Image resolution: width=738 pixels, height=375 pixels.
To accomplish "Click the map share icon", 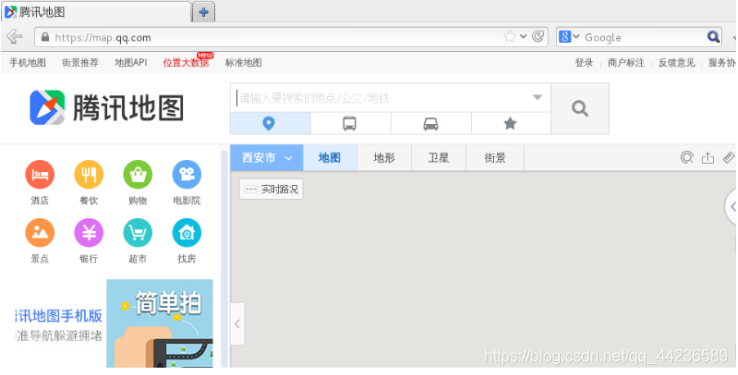I will pyautogui.click(x=708, y=158).
